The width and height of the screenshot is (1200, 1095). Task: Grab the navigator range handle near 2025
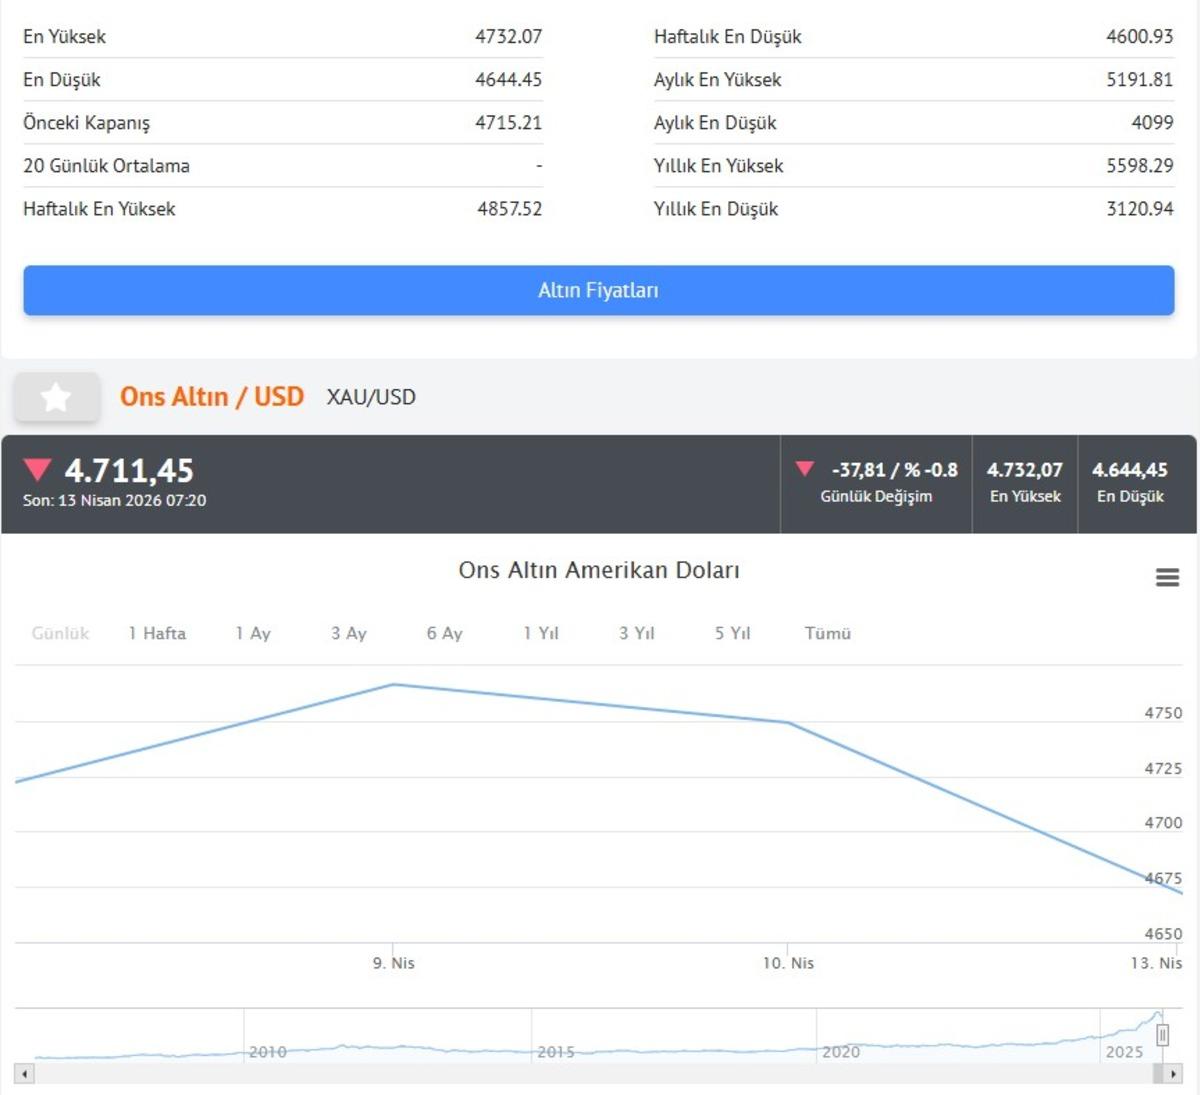click(1162, 1035)
